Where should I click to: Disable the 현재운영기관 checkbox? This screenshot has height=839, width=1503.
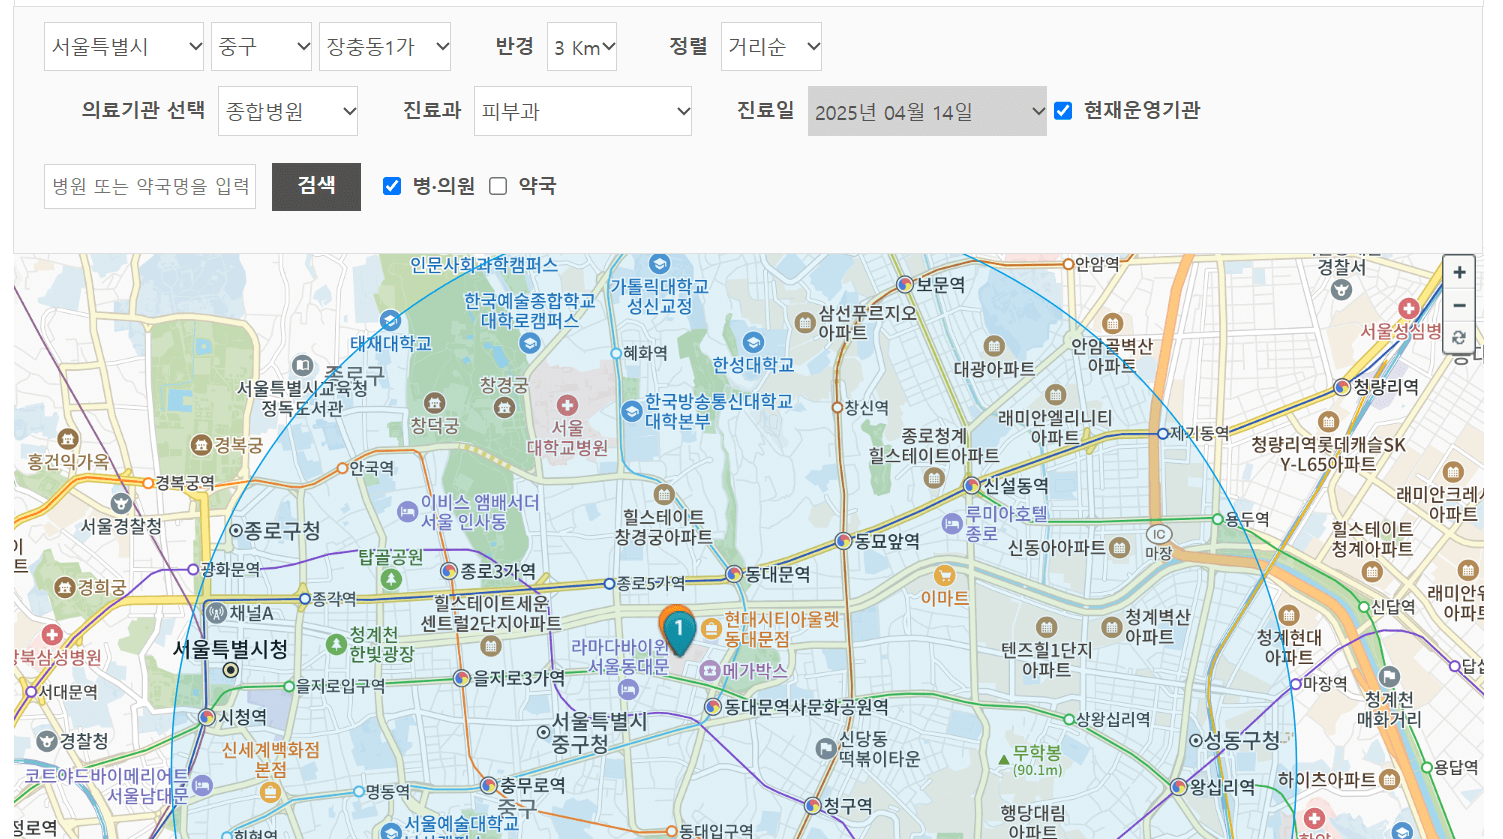coord(1063,111)
